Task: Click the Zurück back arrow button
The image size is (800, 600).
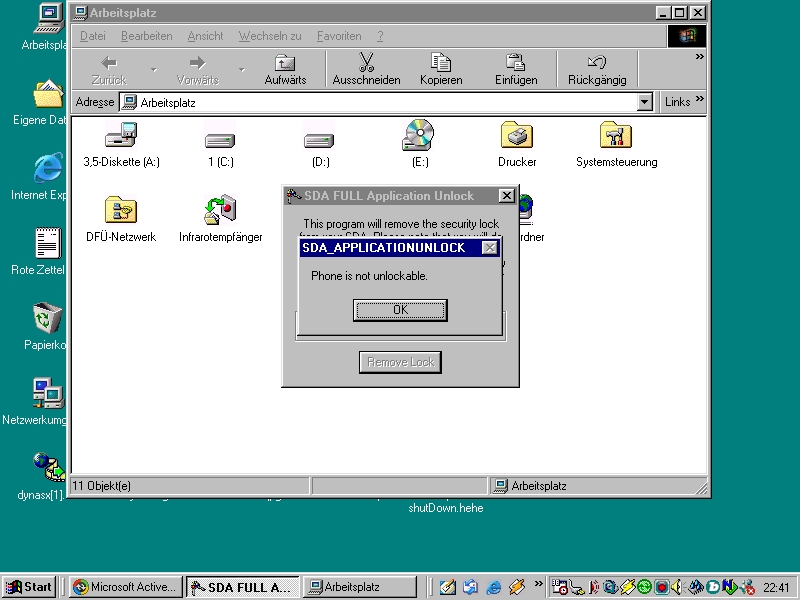Action: [x=109, y=69]
